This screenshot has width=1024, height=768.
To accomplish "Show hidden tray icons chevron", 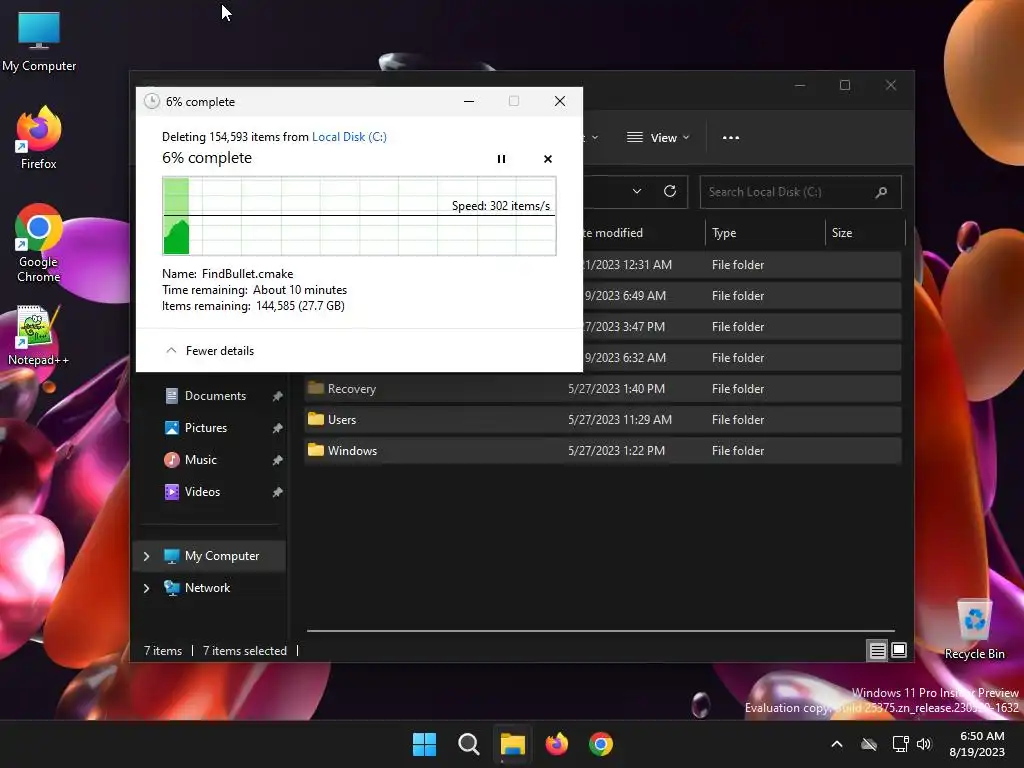I will (x=837, y=744).
